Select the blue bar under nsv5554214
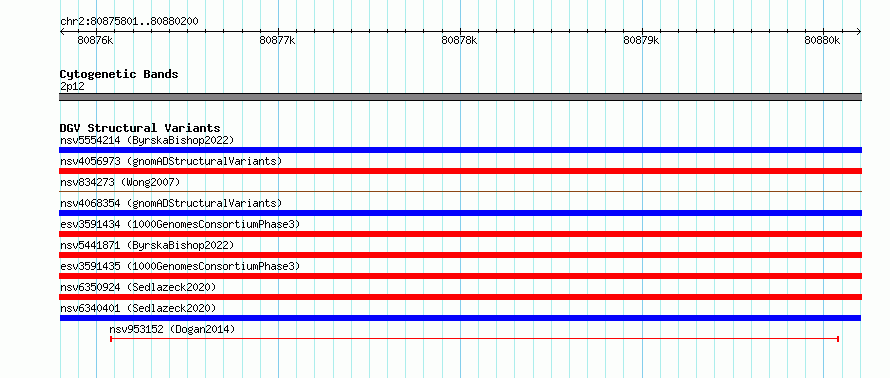Image resolution: width=890 pixels, height=378 pixels. (460, 150)
